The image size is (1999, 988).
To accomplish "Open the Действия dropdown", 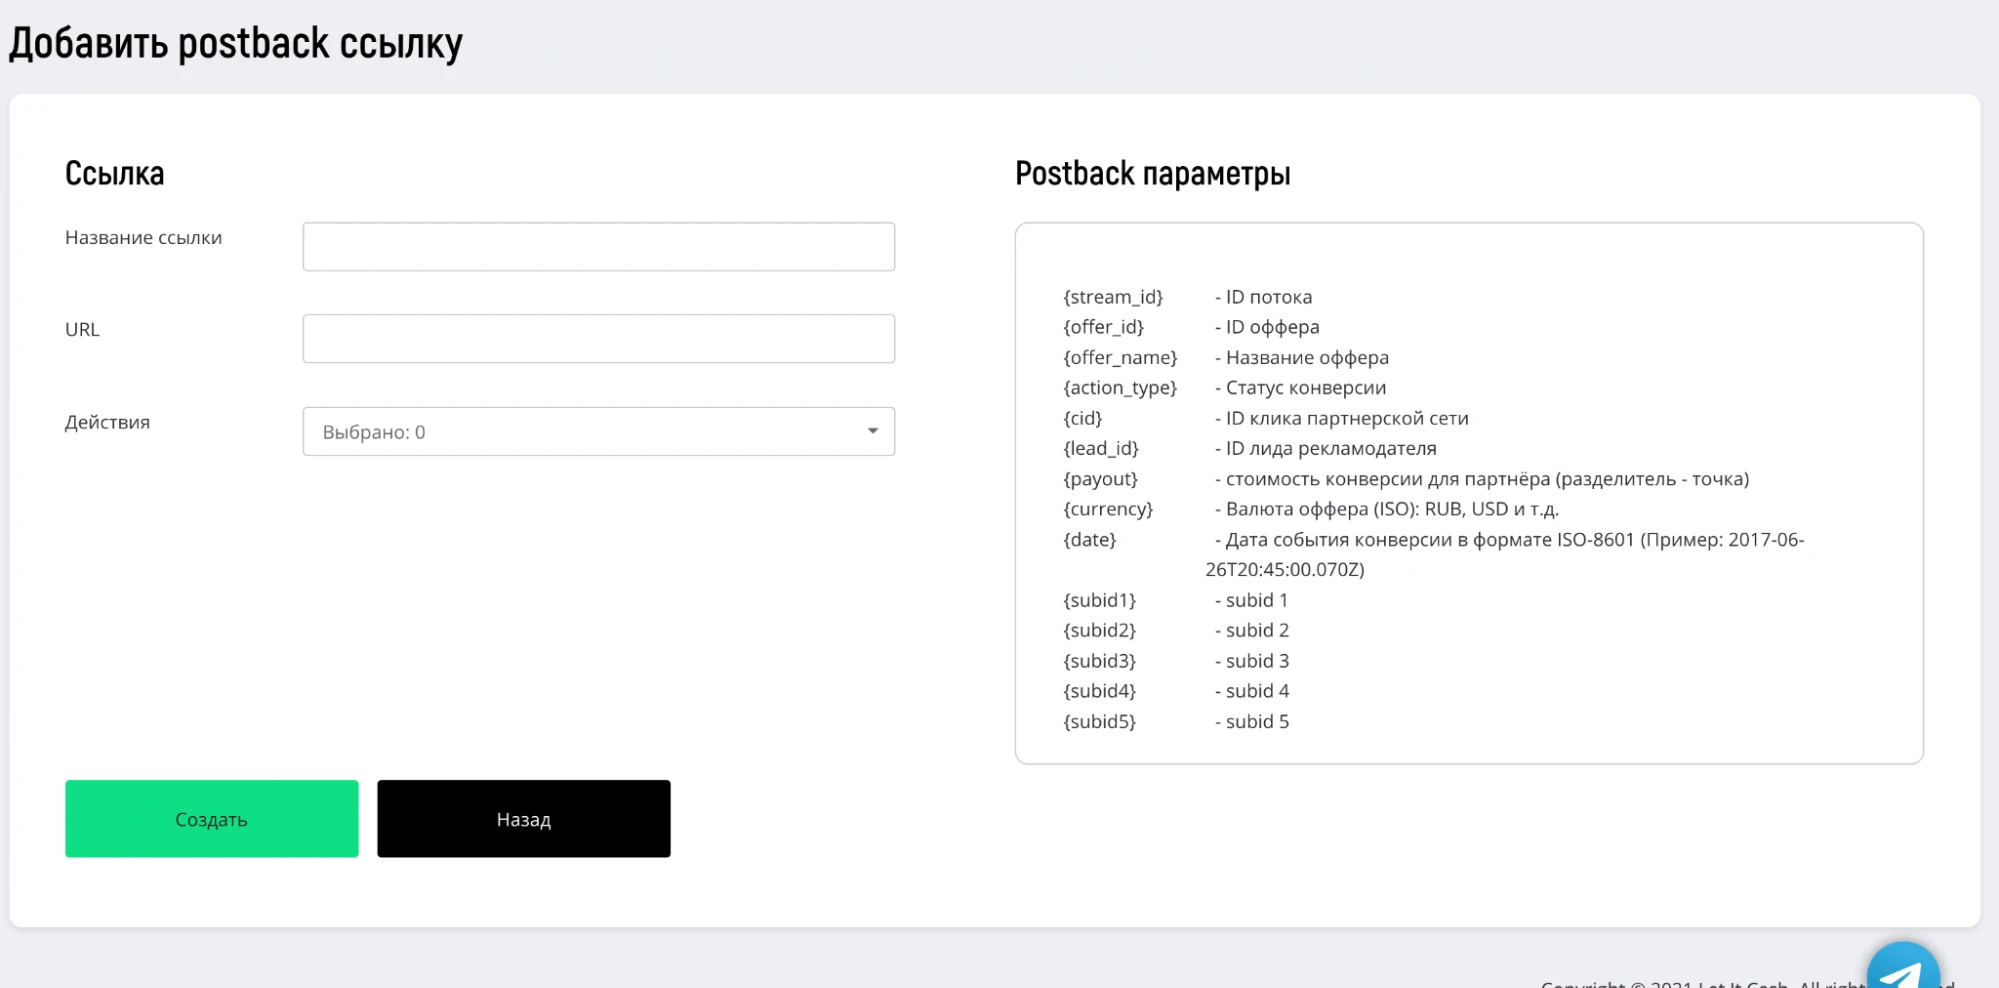I will pyautogui.click(x=598, y=431).
